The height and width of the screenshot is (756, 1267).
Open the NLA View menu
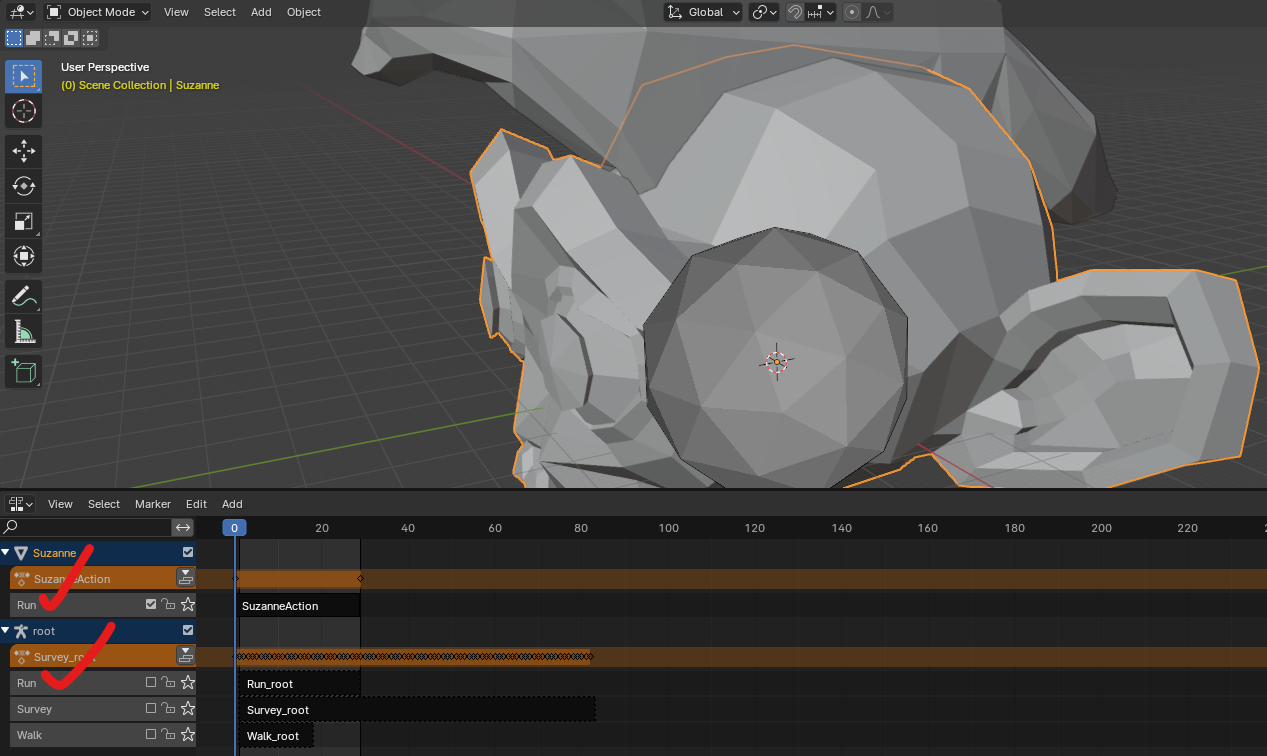point(60,504)
